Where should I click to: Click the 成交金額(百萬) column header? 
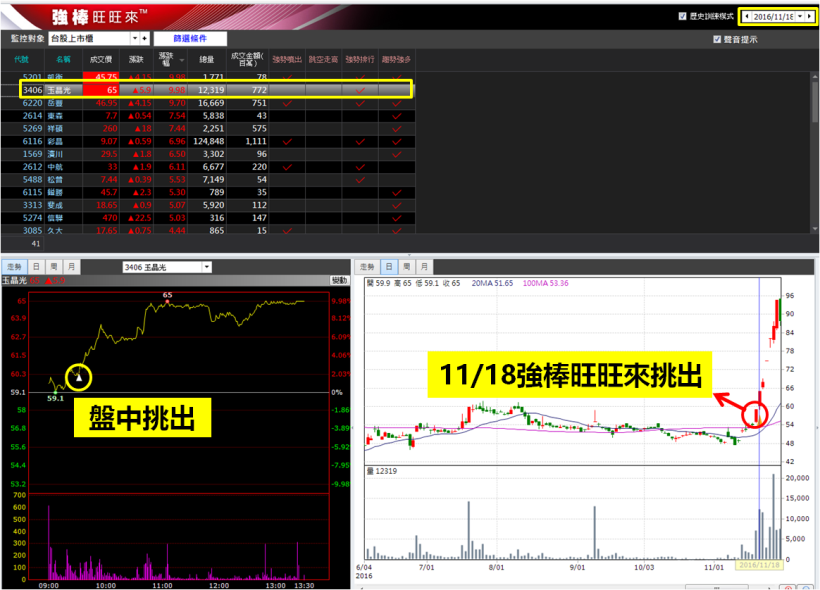(x=247, y=60)
